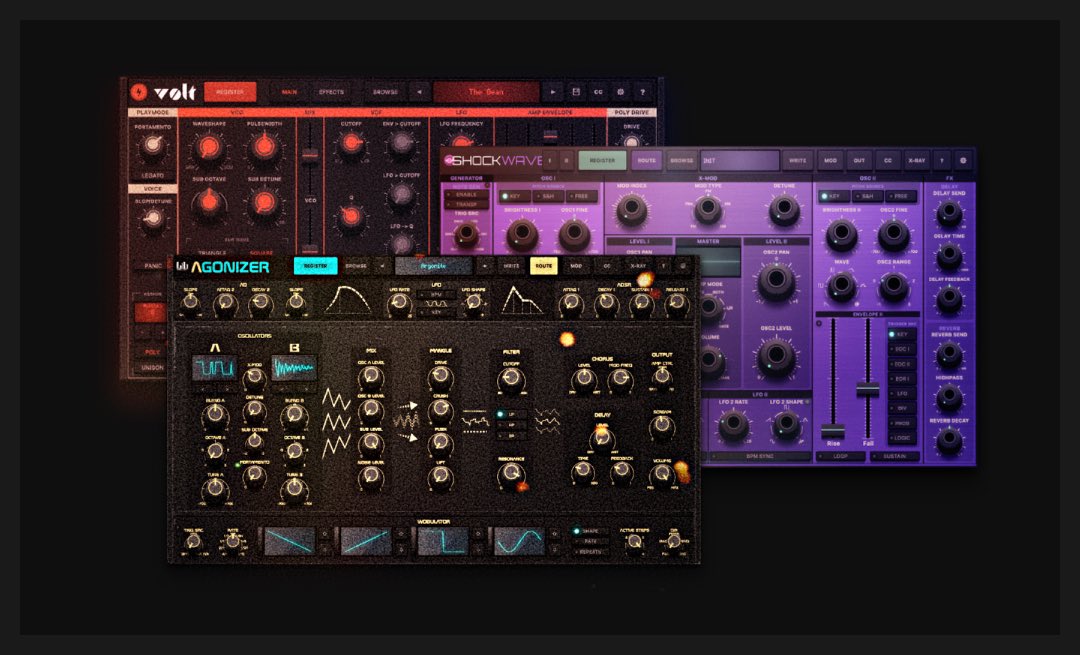1080x655 pixels.
Task: Click the Shockwave WRITE button
Action: [x=798, y=160]
